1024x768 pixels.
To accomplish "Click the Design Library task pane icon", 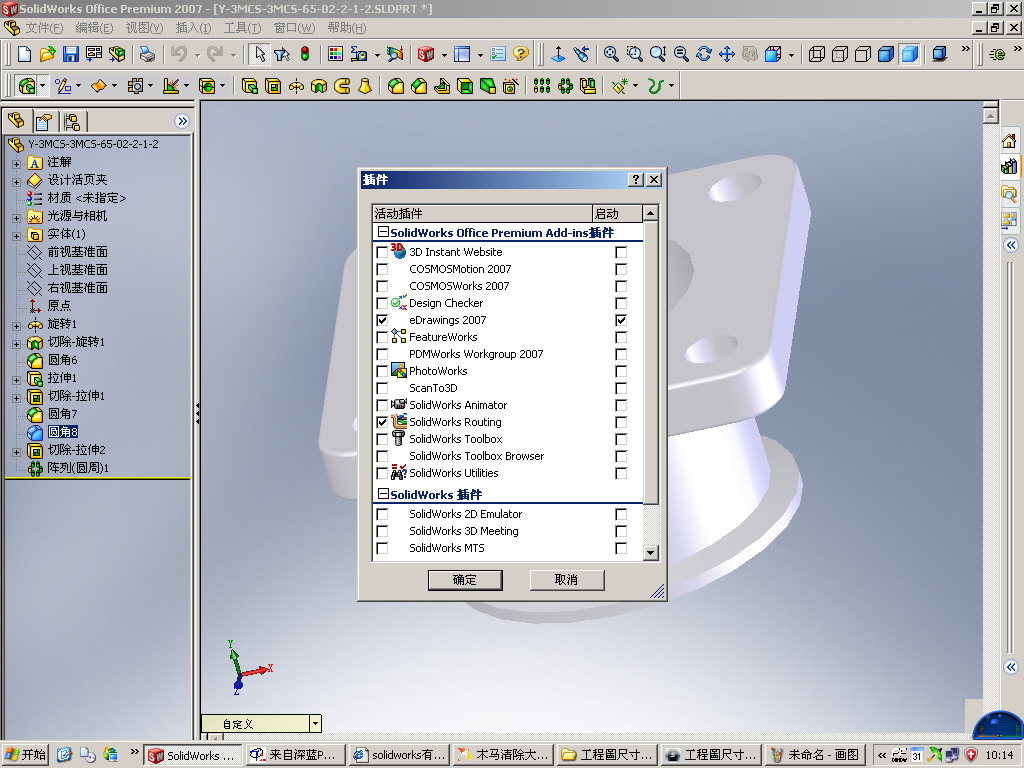I will pyautogui.click(x=1009, y=167).
